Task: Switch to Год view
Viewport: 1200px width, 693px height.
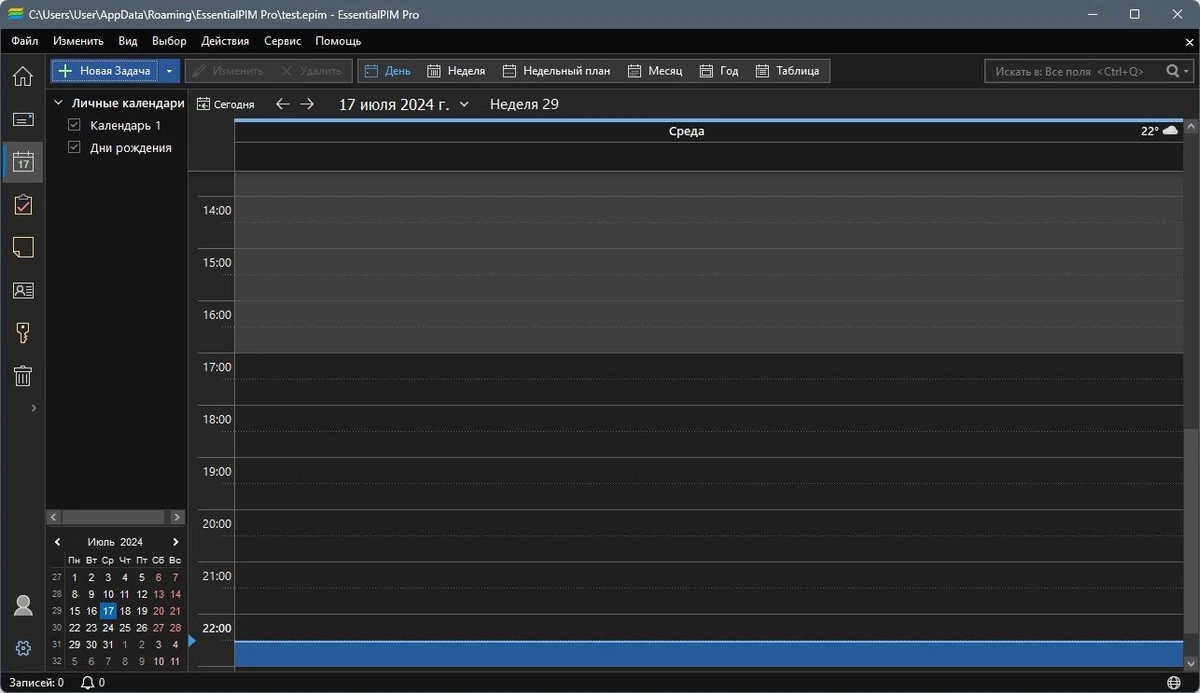Action: [719, 71]
